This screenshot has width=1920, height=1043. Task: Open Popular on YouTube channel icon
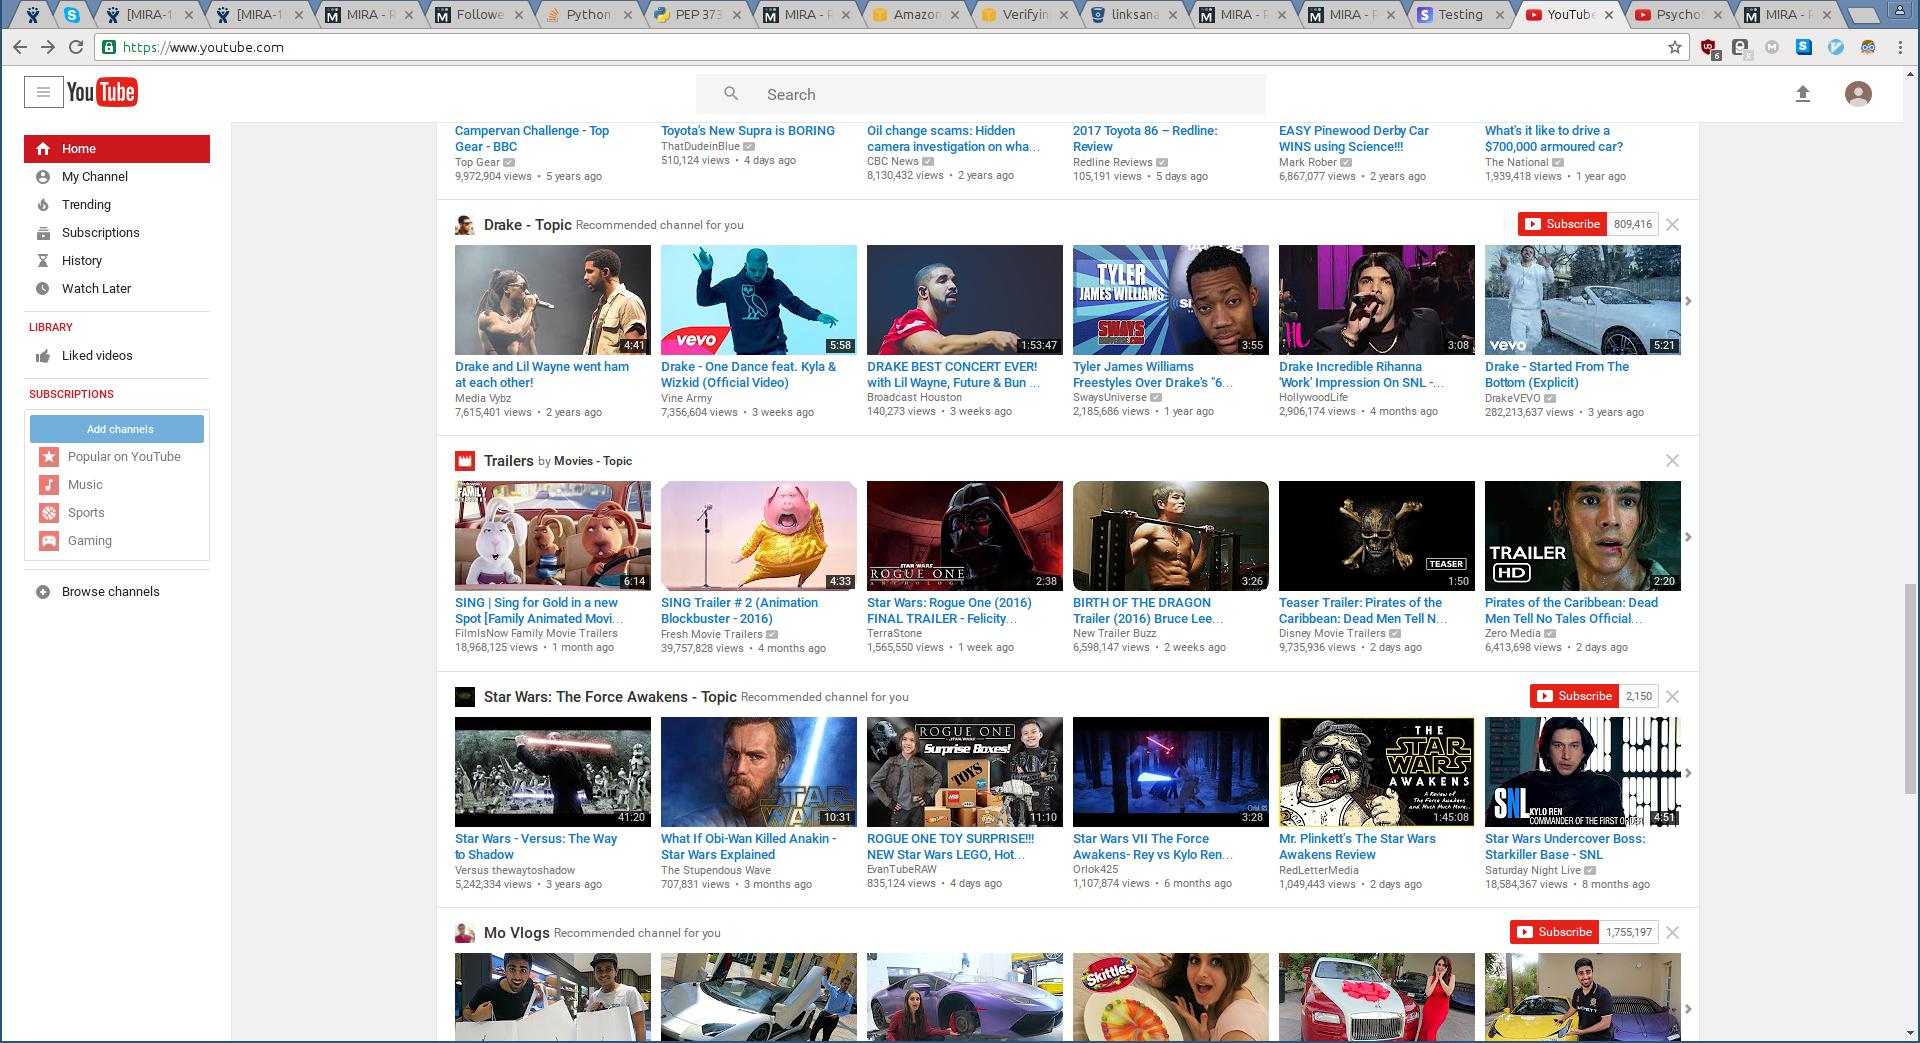tap(49, 457)
